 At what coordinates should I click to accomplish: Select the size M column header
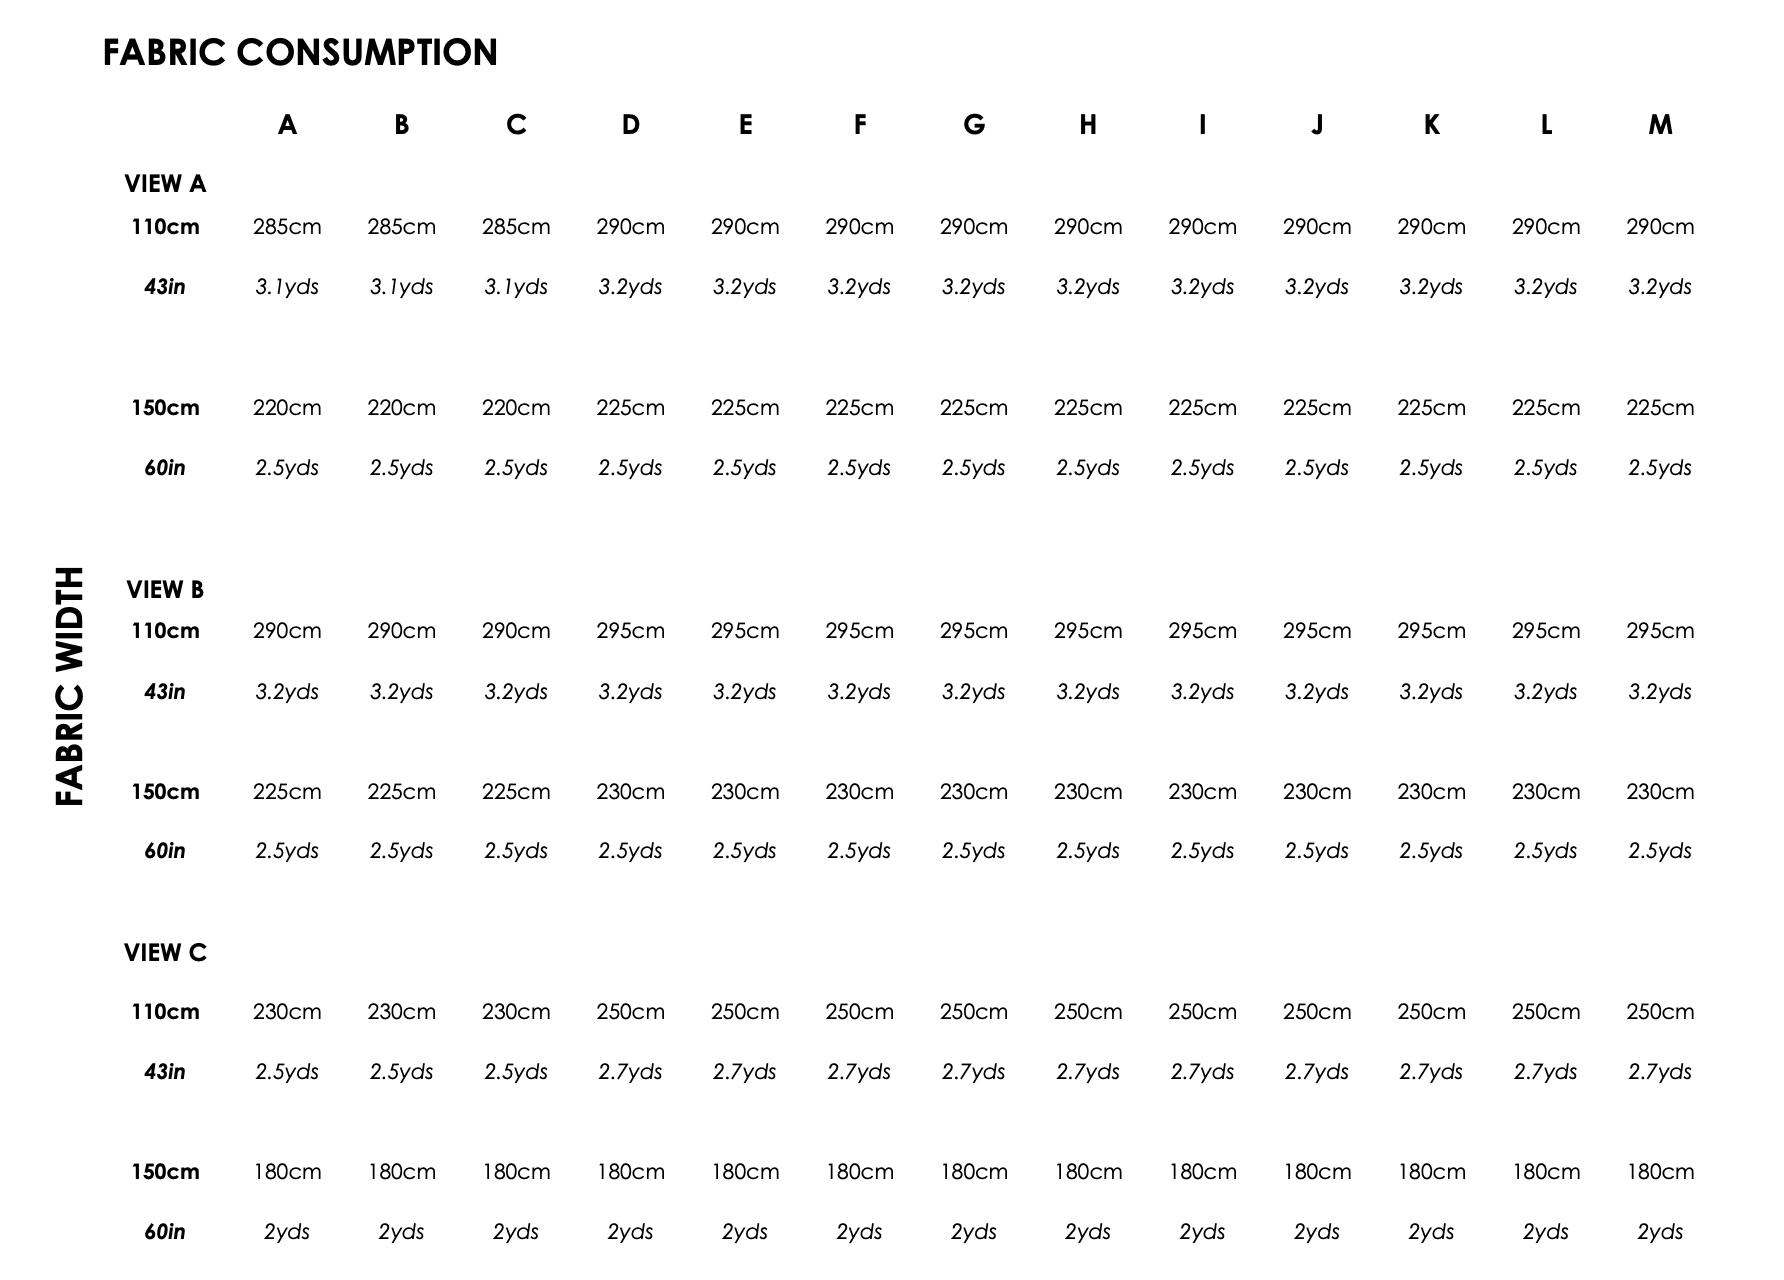coord(1660,125)
